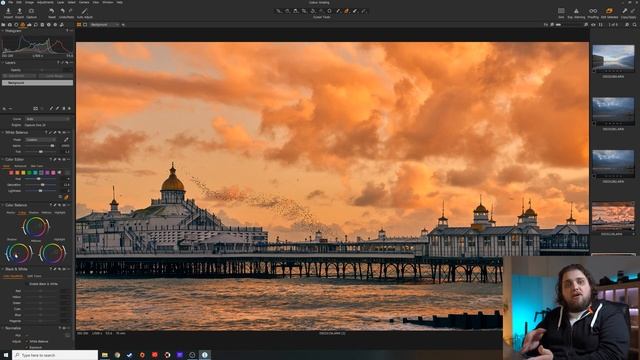Click the Color Editor picker icon
This screenshot has height=360, width=640.
coord(67,197)
